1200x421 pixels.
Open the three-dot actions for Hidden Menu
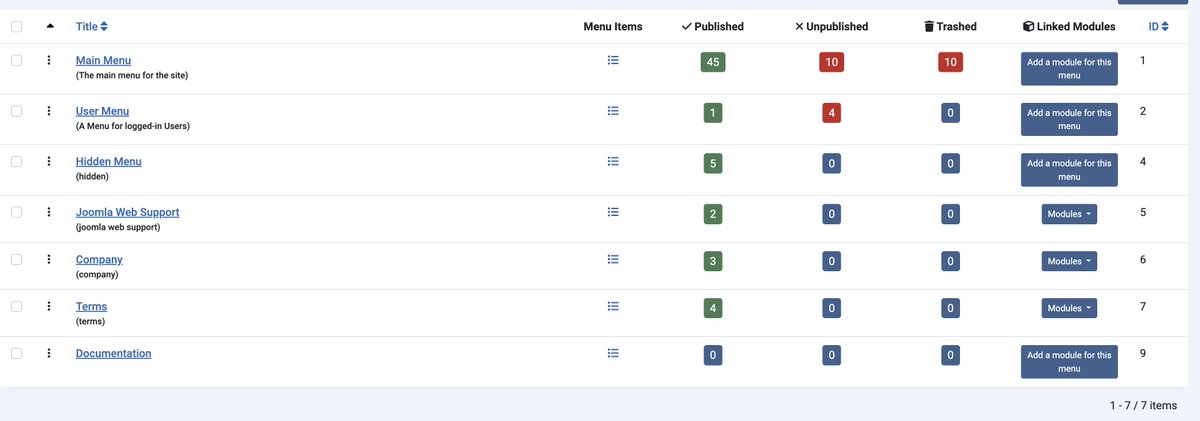click(48, 161)
